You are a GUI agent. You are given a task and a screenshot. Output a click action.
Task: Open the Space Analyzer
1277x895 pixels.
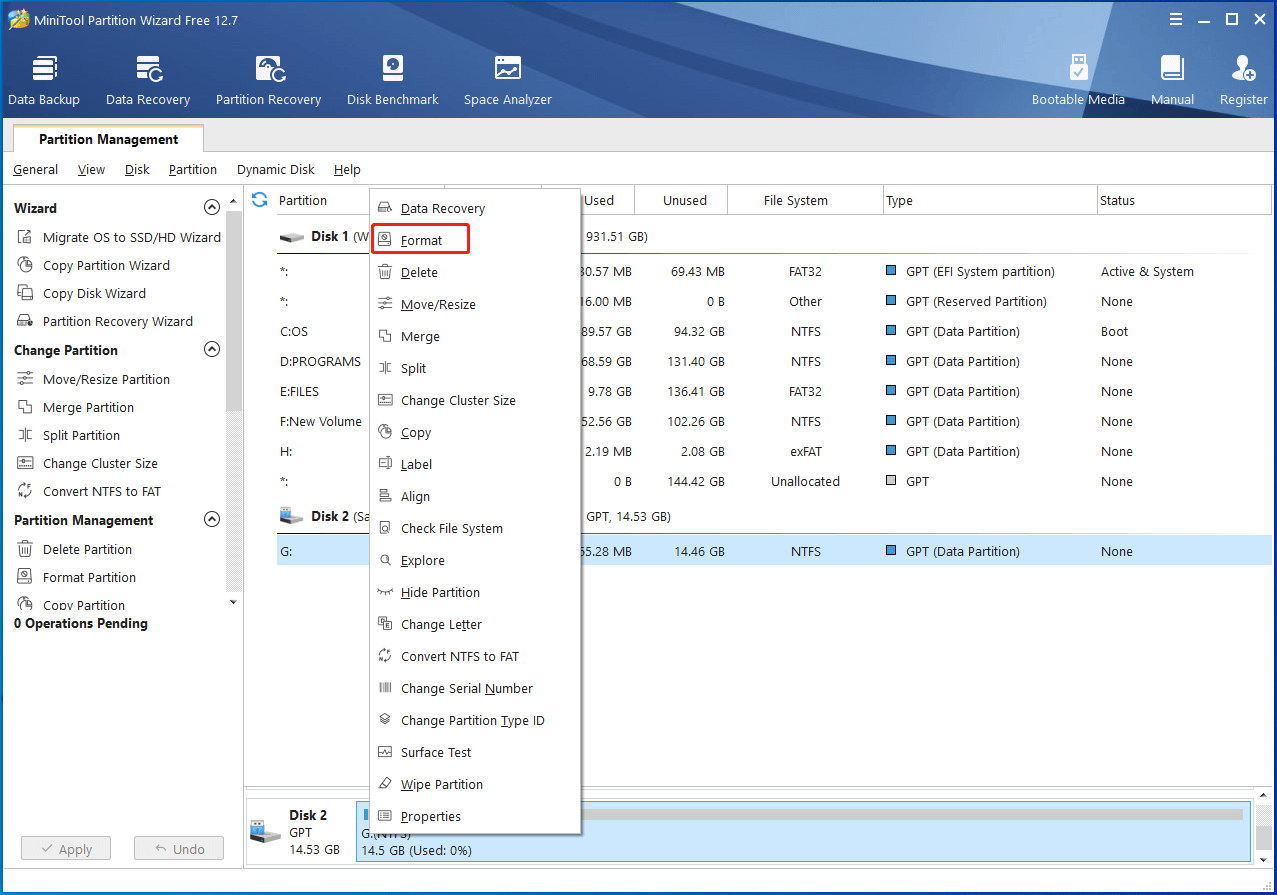pos(507,80)
